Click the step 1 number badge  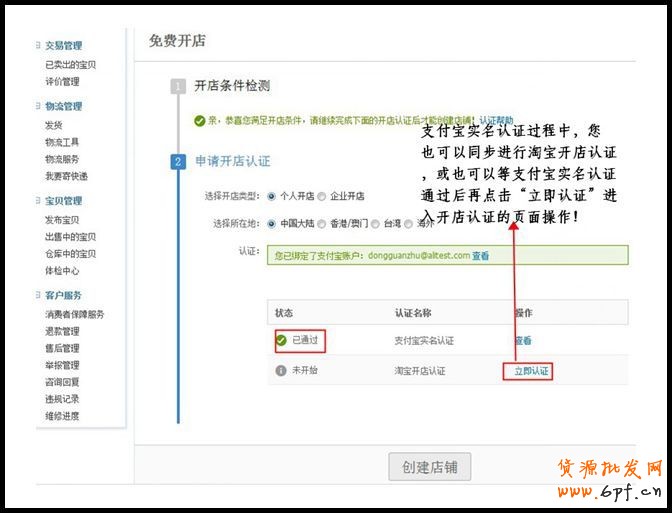[x=178, y=87]
